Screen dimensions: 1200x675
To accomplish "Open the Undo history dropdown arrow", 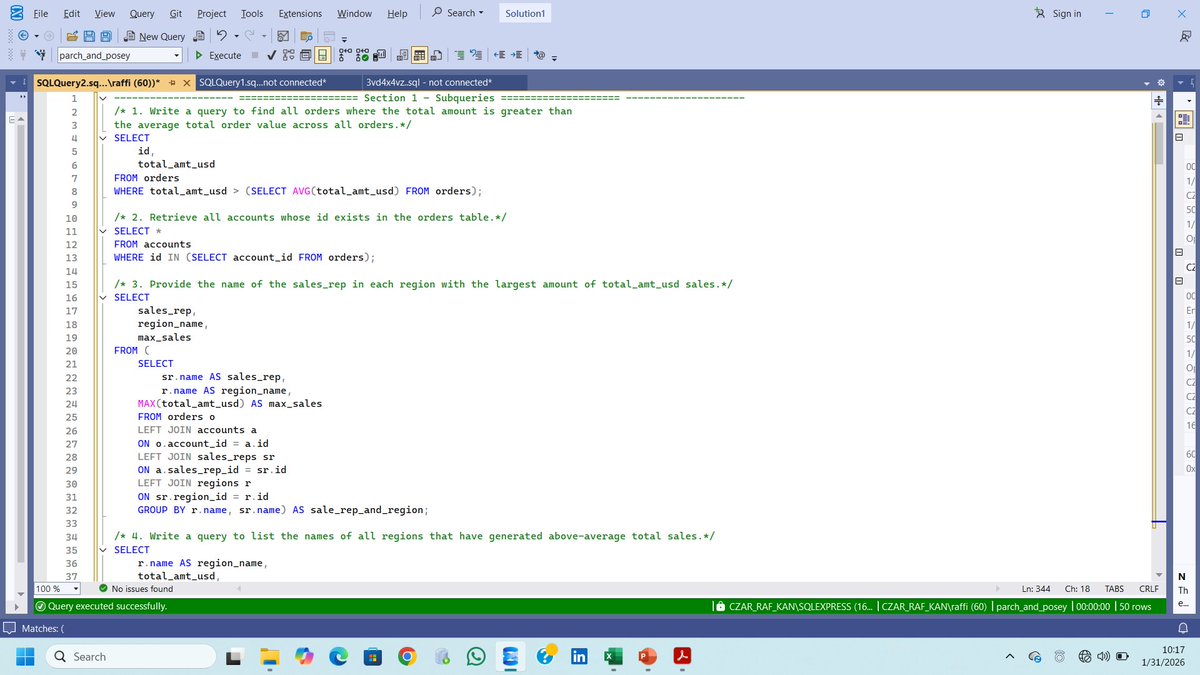I will point(236,36).
